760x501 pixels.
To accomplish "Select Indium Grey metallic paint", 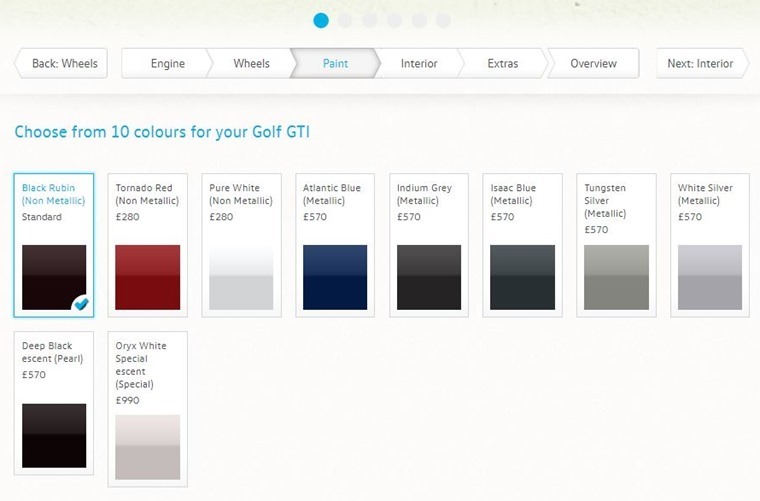I will point(429,277).
